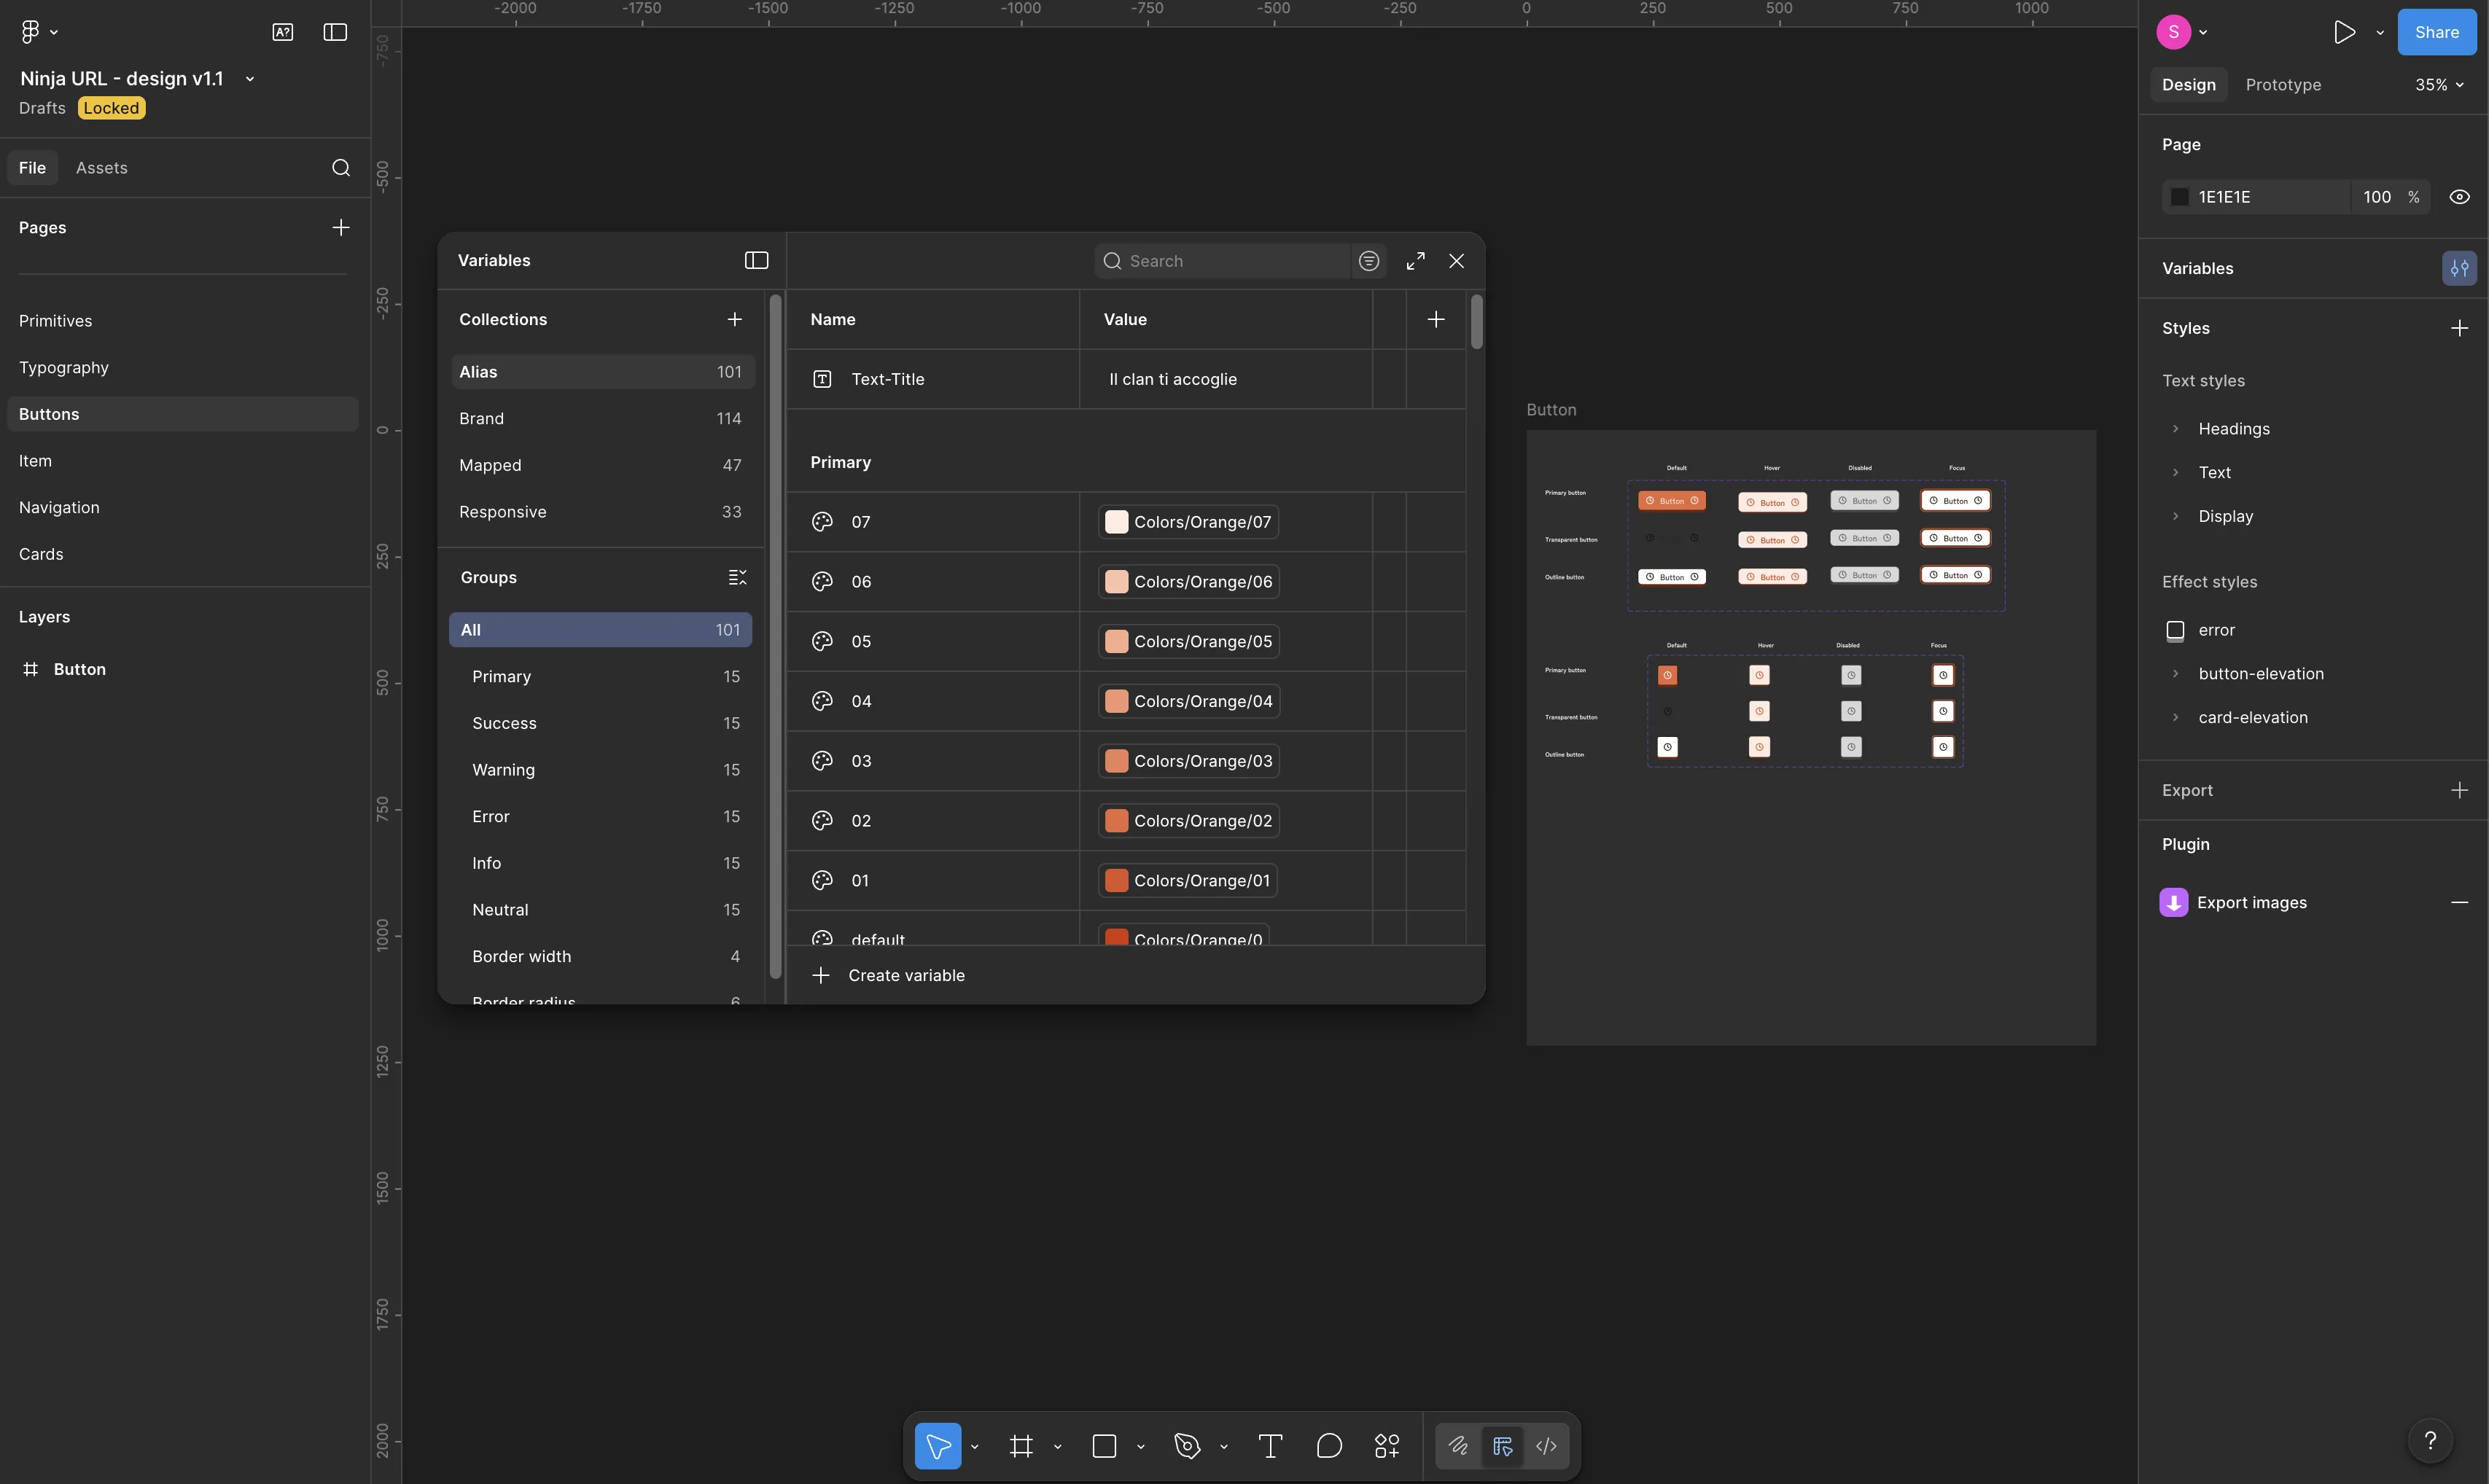Image resolution: width=2489 pixels, height=1484 pixels.
Task: Open the Figma main menu
Action: [x=31, y=31]
